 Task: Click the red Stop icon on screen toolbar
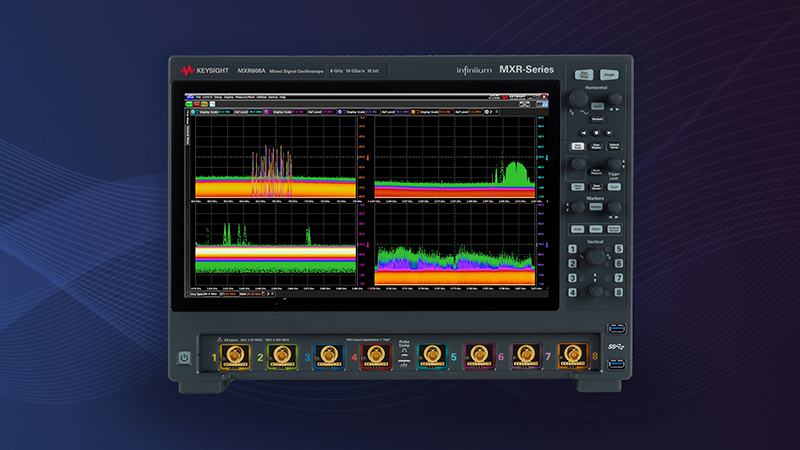pyautogui.click(x=196, y=104)
